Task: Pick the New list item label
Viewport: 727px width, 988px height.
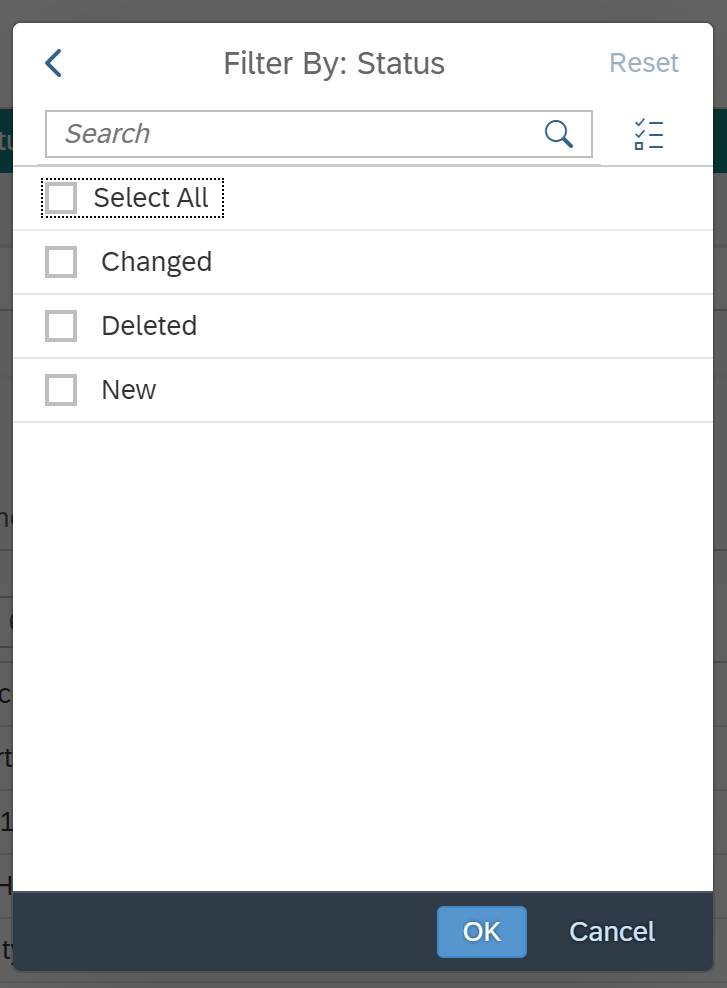Action: click(129, 390)
